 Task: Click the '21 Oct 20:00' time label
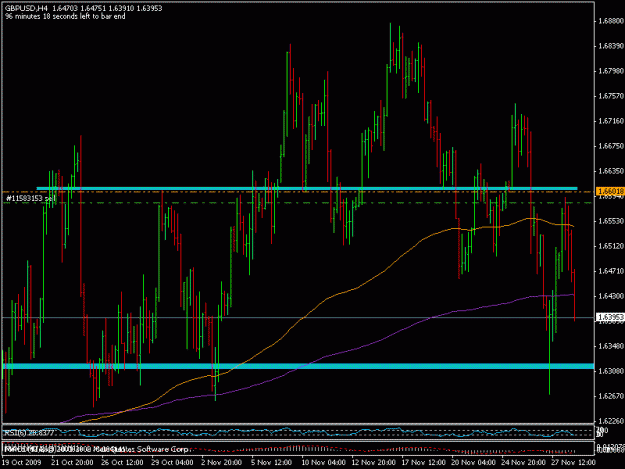tap(72, 463)
